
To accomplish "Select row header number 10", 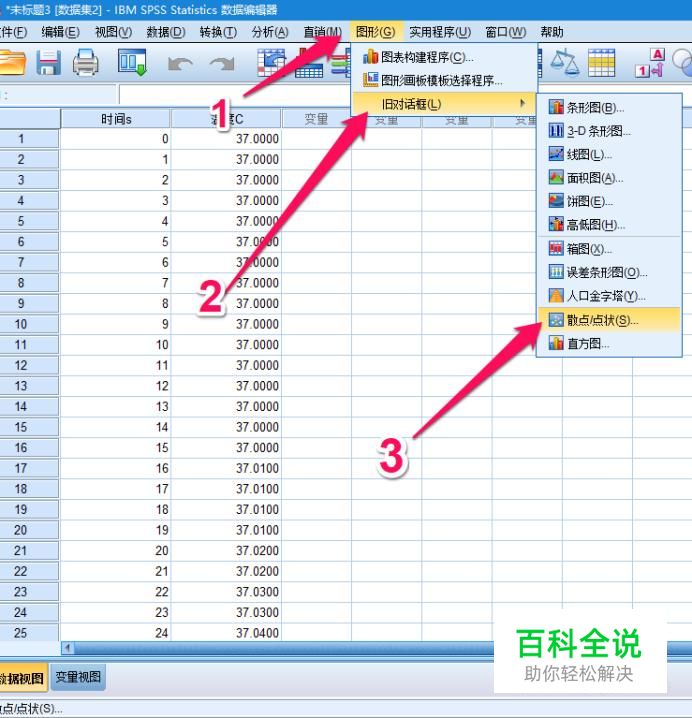I will click(29, 324).
